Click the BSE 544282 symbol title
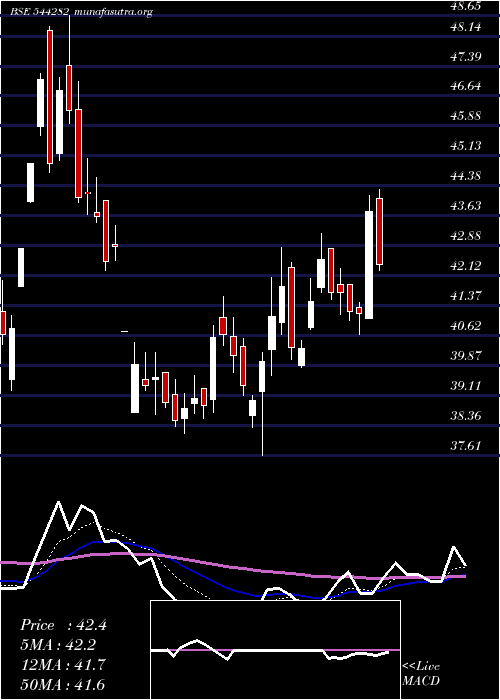500x700 pixels. (x=39, y=12)
